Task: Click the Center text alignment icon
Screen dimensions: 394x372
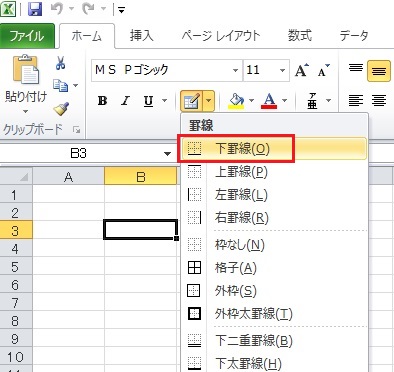Action: click(379, 100)
